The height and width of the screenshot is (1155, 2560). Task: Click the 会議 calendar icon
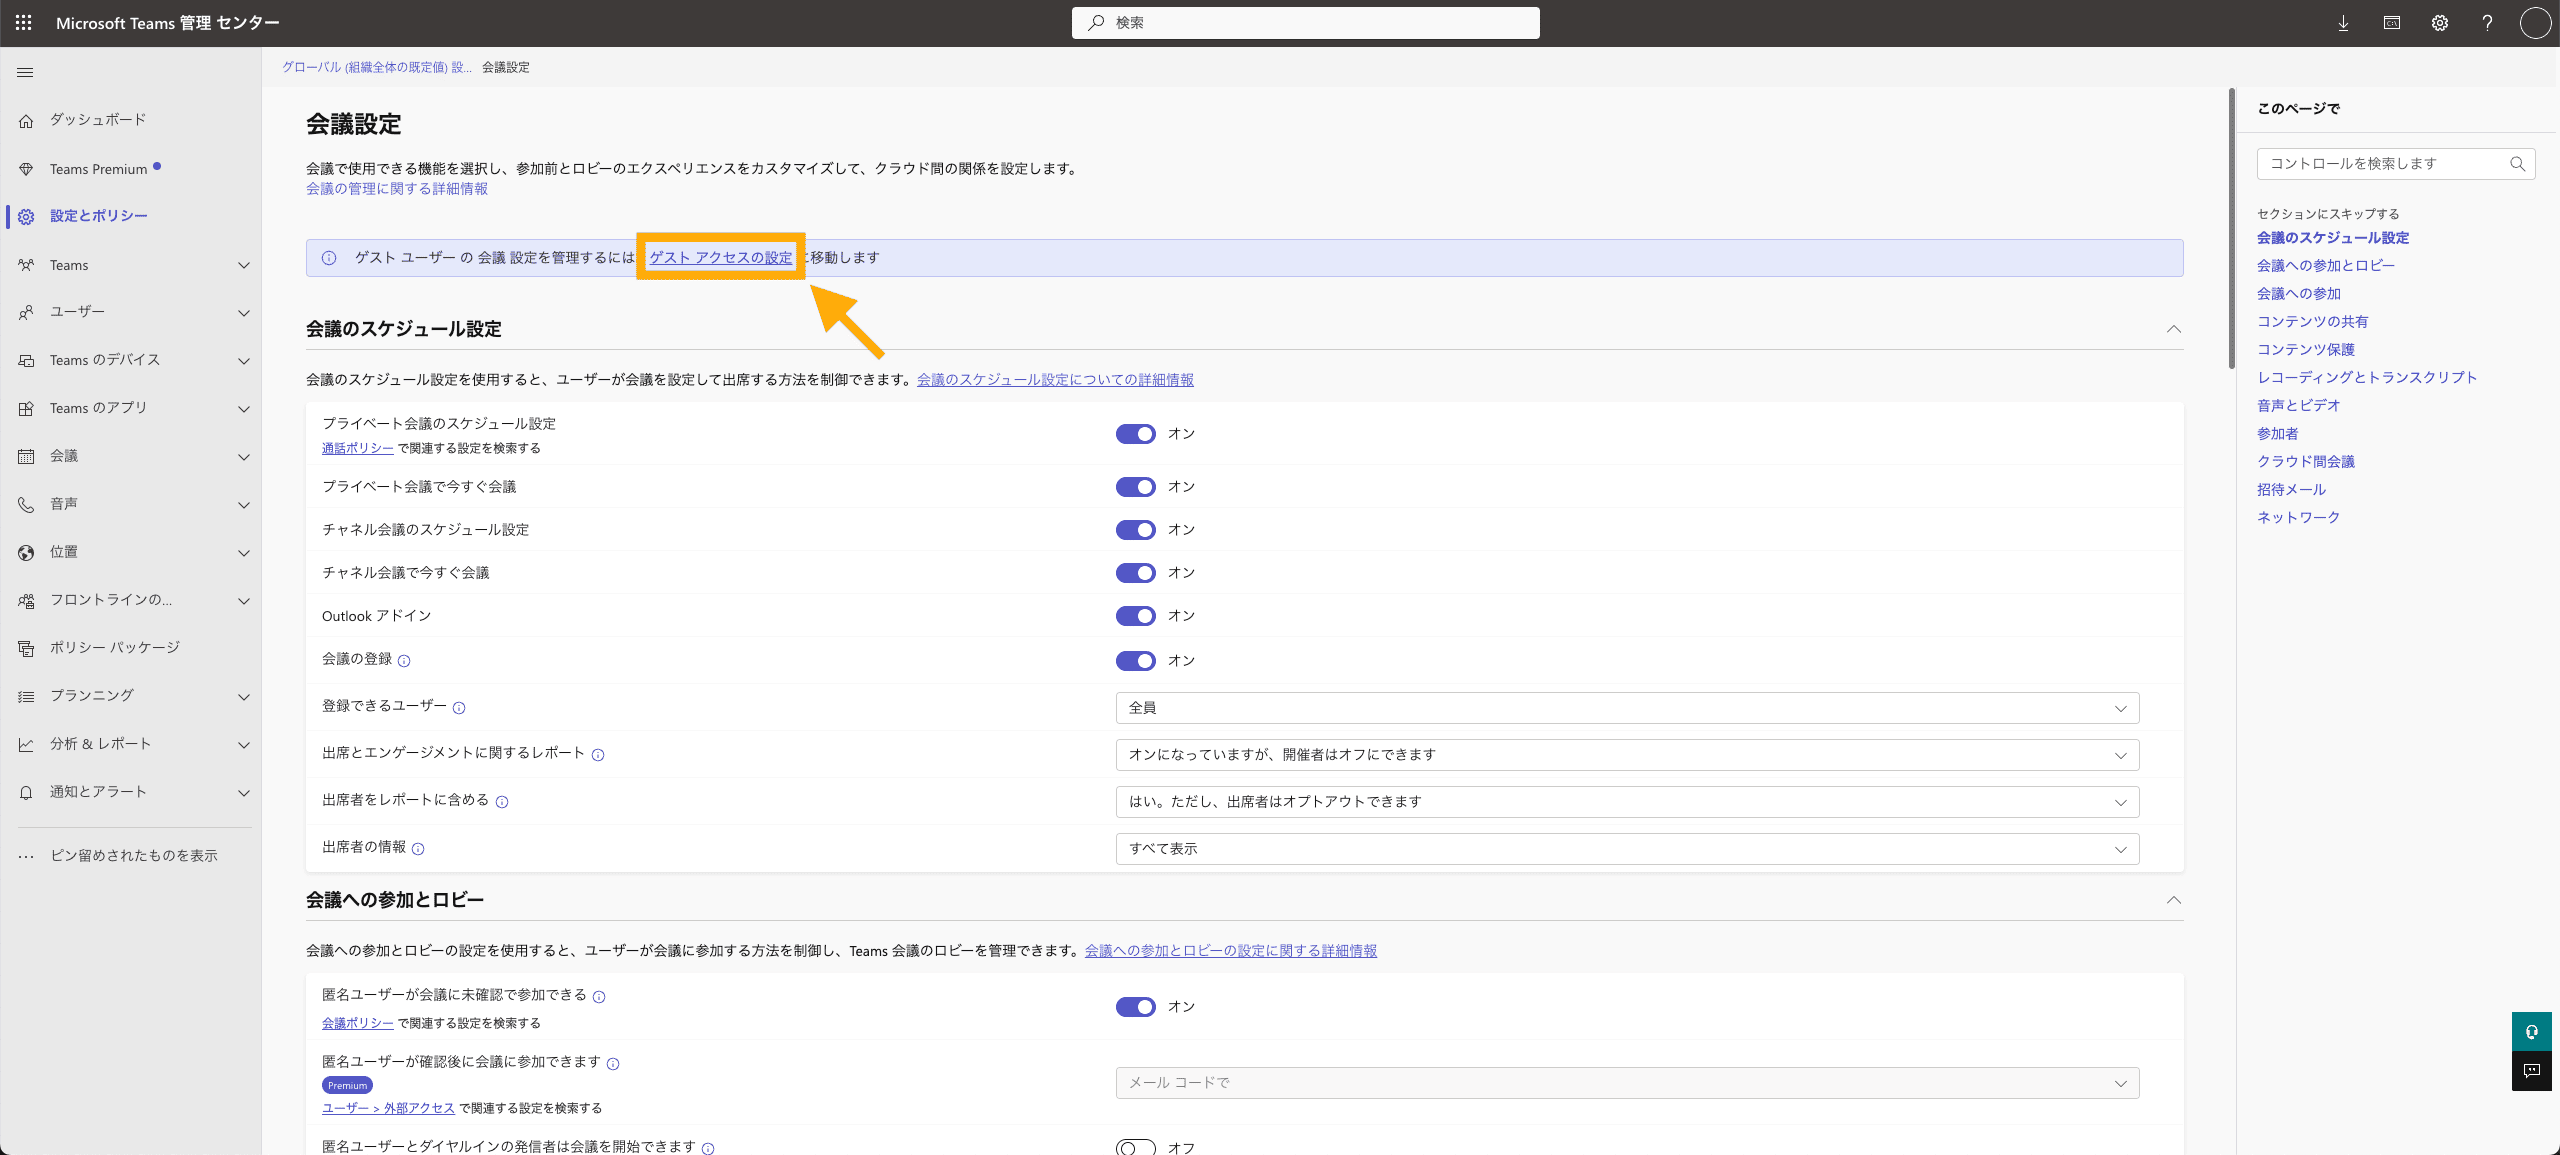pos(26,456)
